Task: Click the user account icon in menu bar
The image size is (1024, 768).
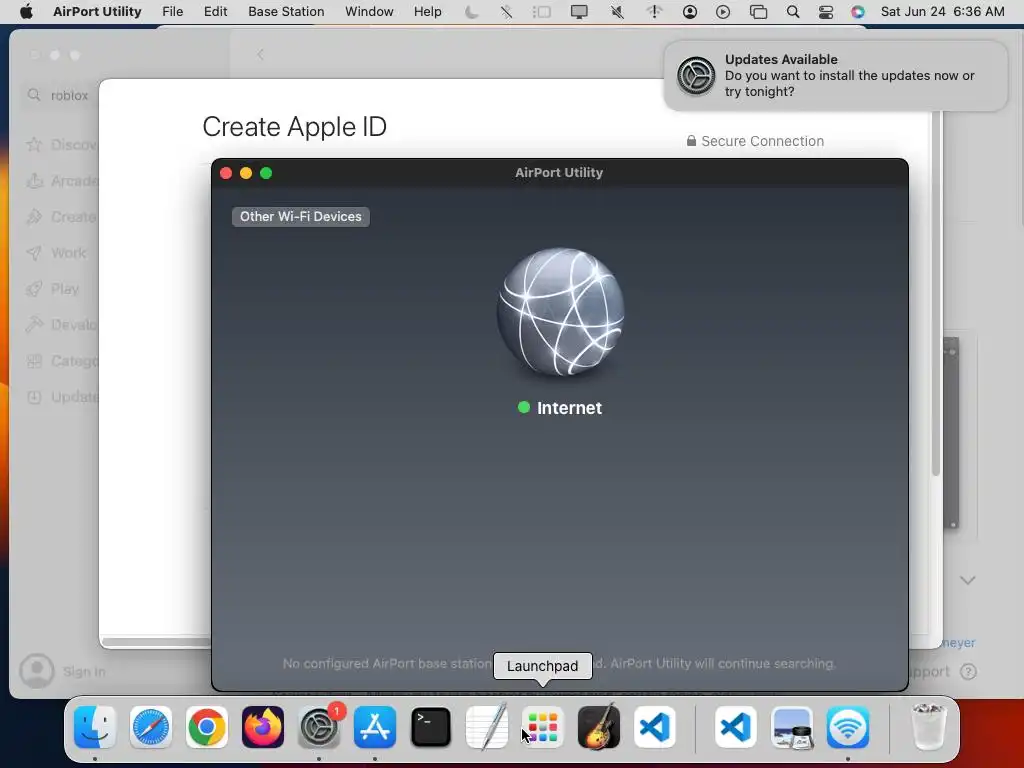Action: (690, 12)
